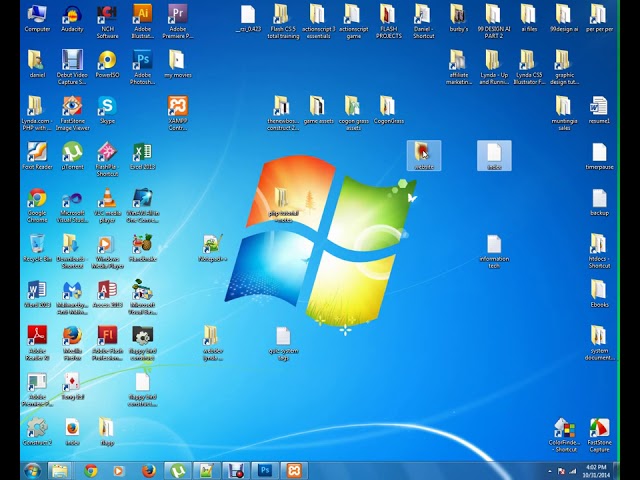The width and height of the screenshot is (640, 480).
Task: Select the Malwarebytes Anti-Malware shortcut
Action: tap(72, 298)
